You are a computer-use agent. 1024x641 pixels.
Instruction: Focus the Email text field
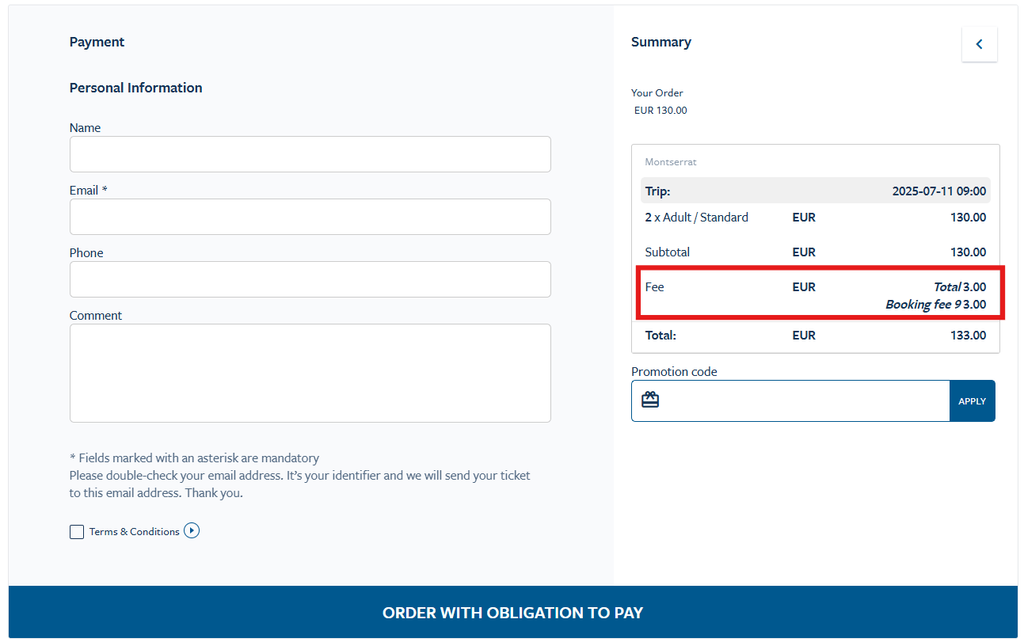coord(310,217)
